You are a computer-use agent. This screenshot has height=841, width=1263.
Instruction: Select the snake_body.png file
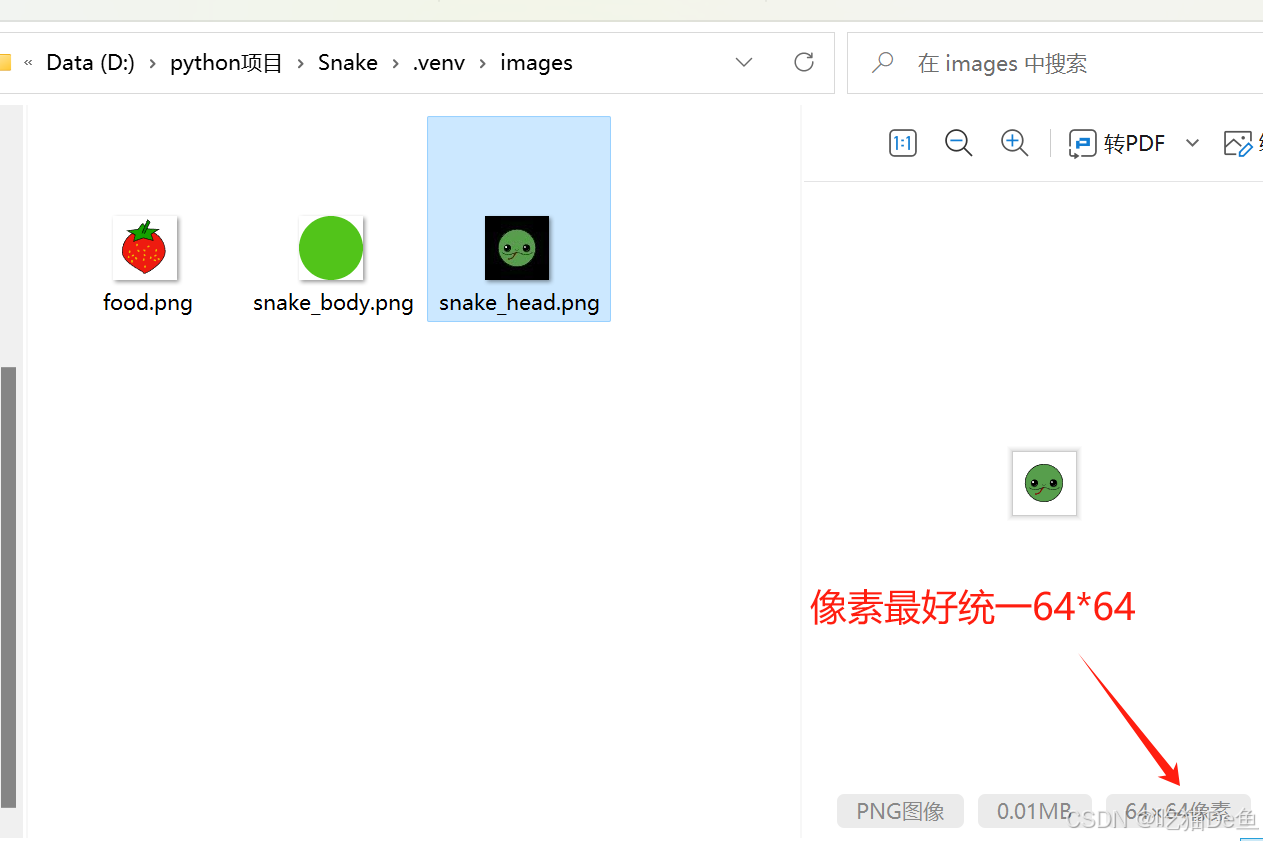331,248
